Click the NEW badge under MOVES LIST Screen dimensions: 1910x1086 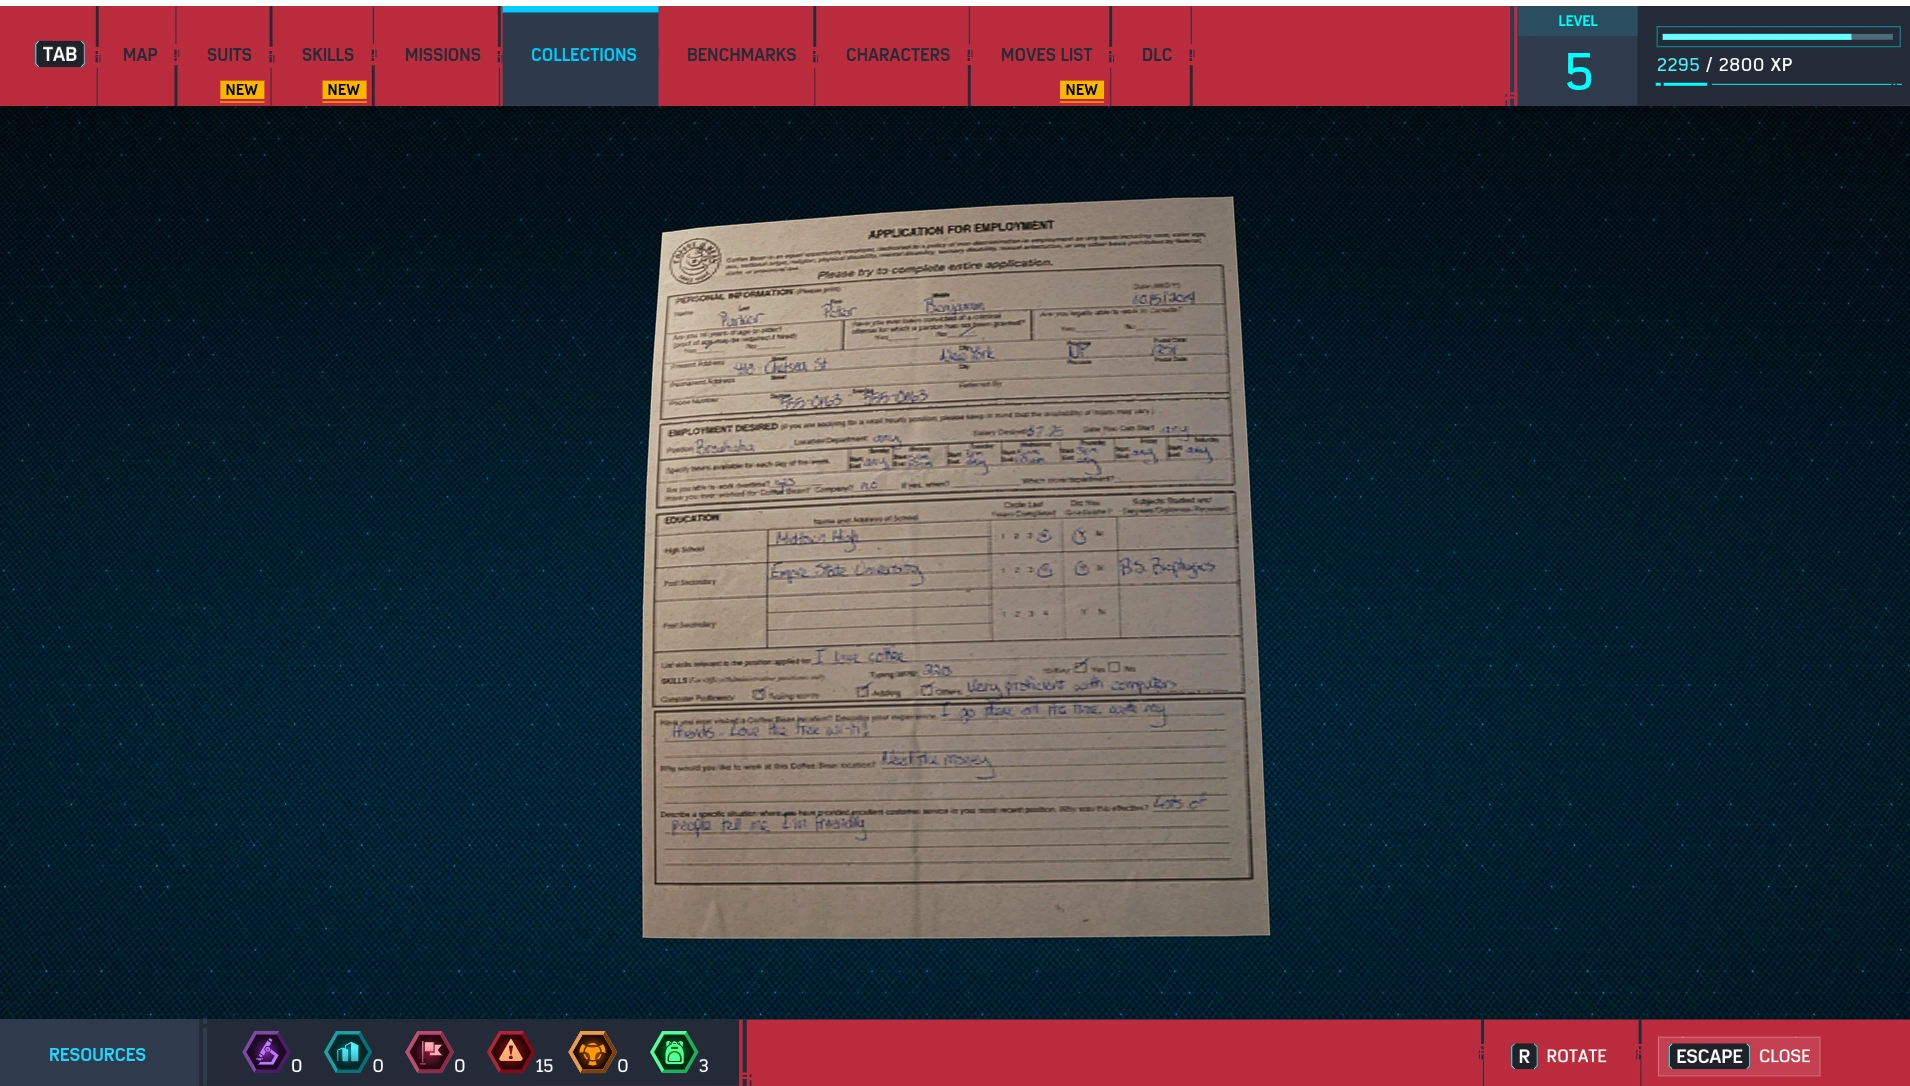pyautogui.click(x=1081, y=89)
